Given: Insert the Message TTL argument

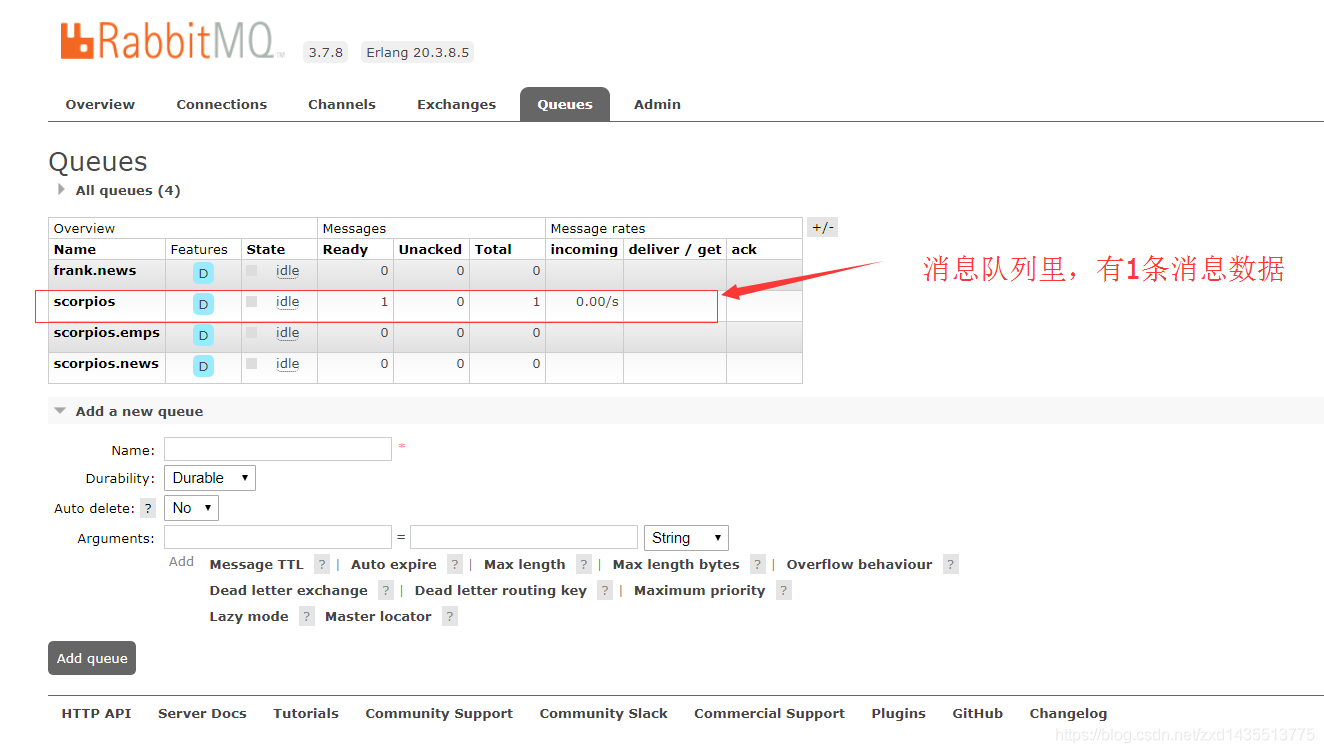Looking at the screenshot, I should [x=256, y=564].
